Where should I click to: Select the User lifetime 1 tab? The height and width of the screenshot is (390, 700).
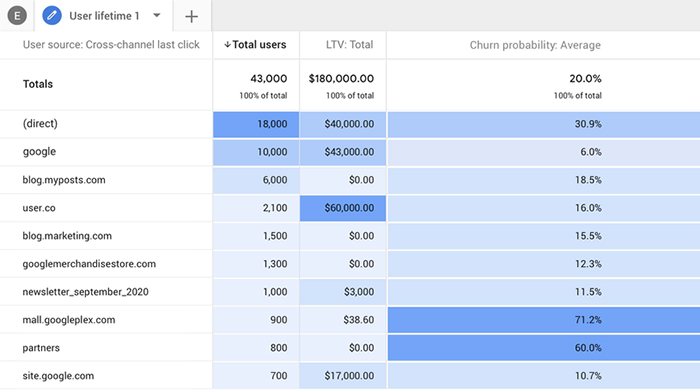click(x=104, y=16)
